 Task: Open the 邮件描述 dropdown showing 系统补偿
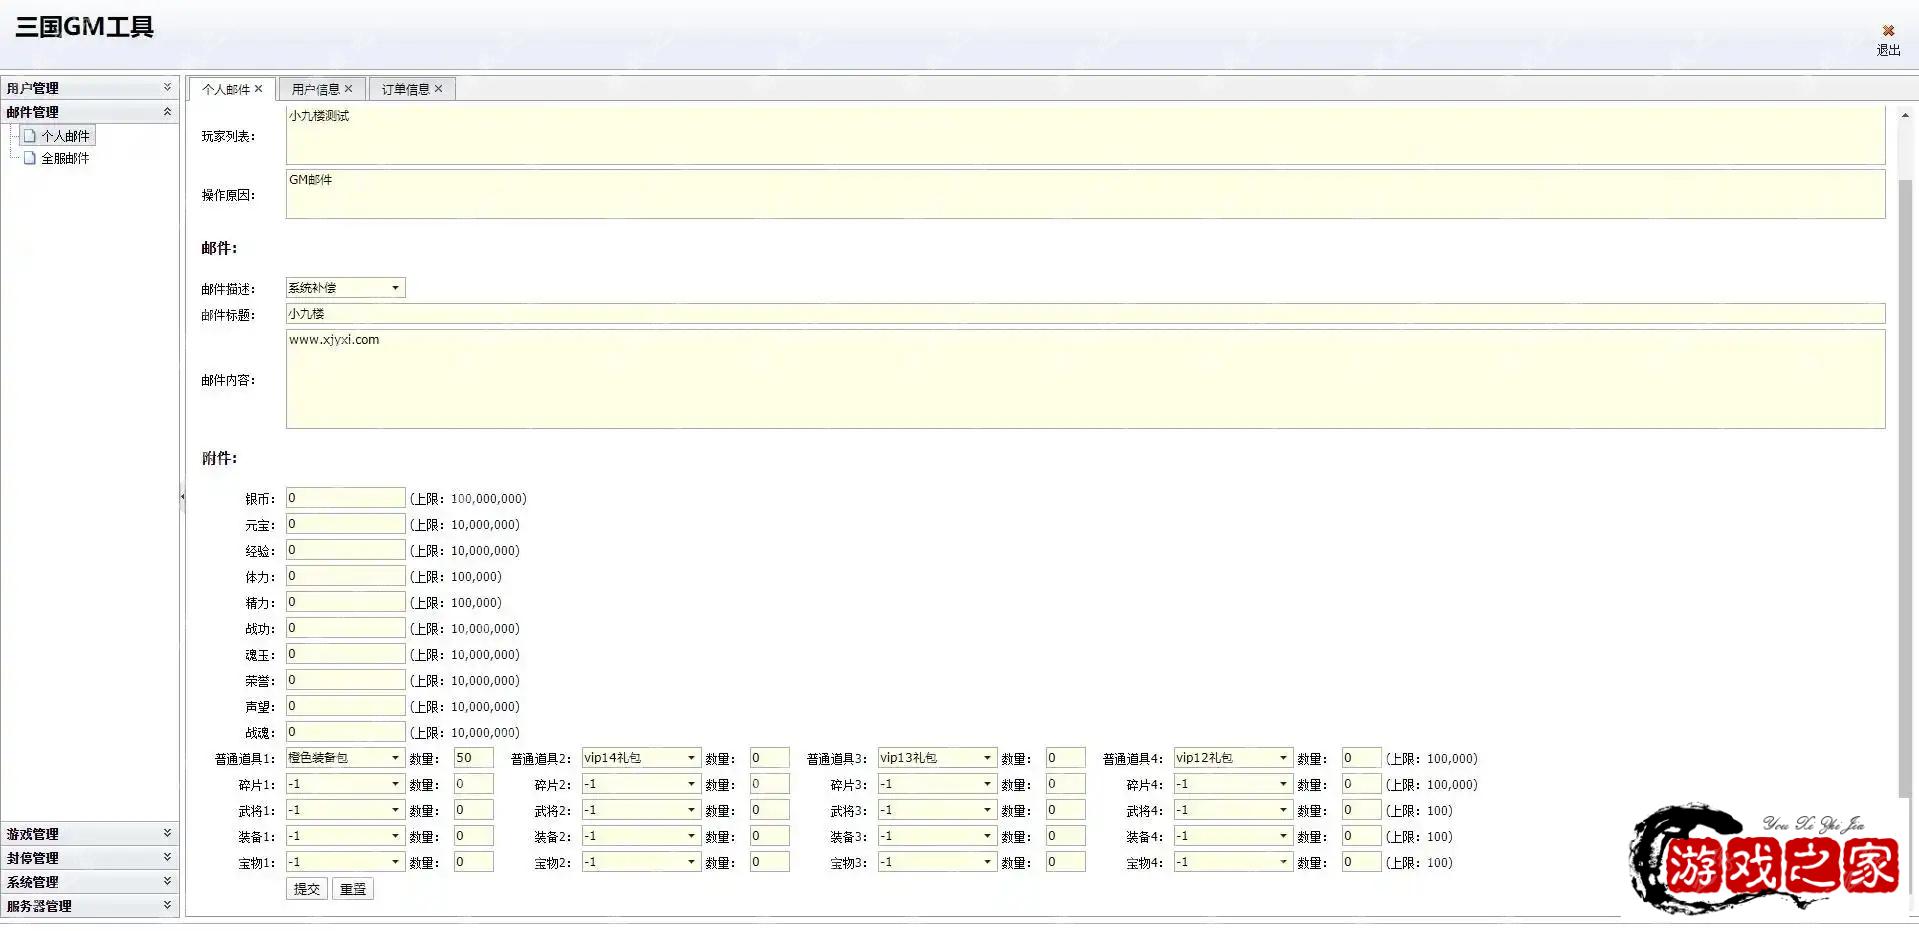click(x=395, y=288)
